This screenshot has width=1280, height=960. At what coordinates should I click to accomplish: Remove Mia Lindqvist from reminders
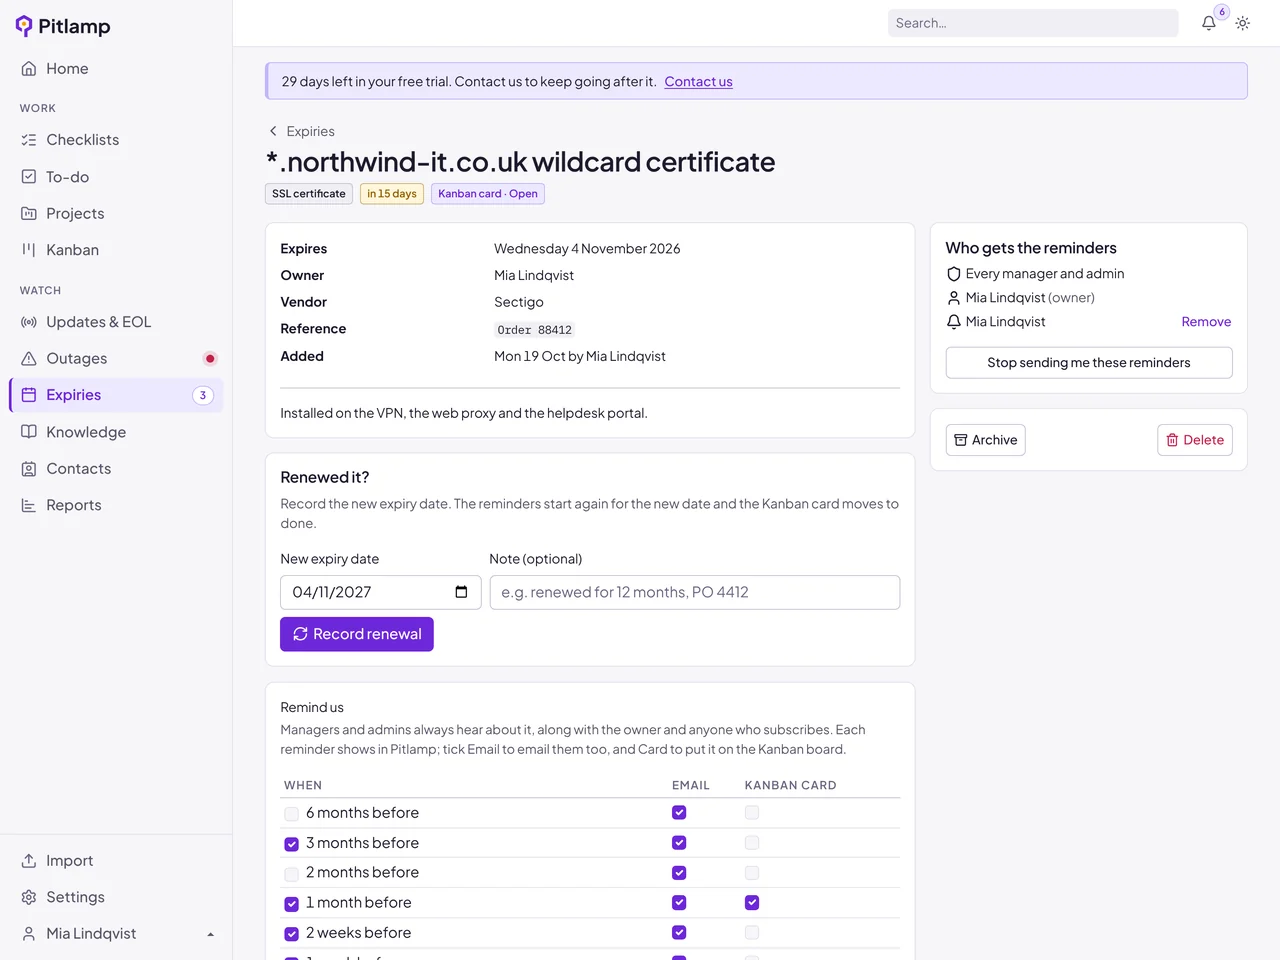pos(1206,322)
